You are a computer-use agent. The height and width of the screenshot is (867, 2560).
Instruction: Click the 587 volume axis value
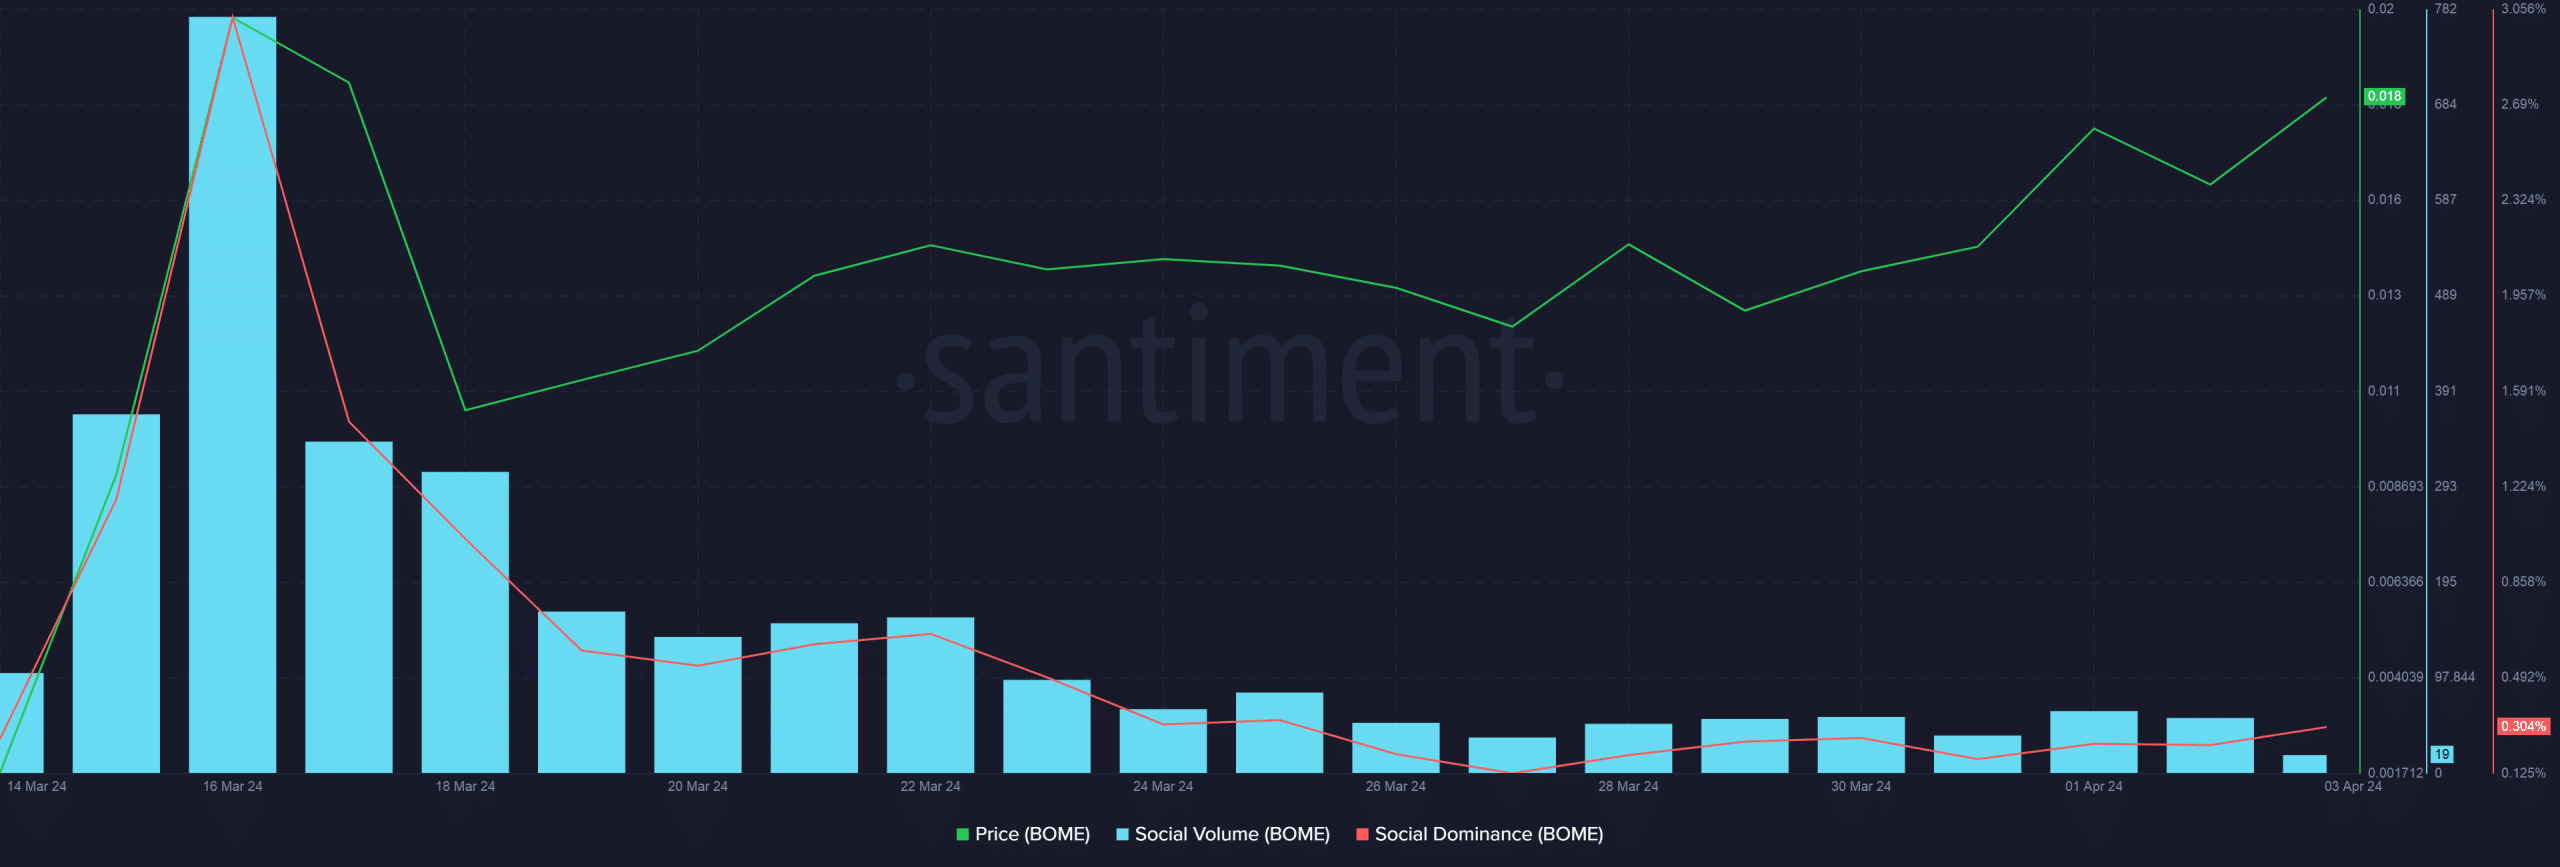click(x=2445, y=199)
